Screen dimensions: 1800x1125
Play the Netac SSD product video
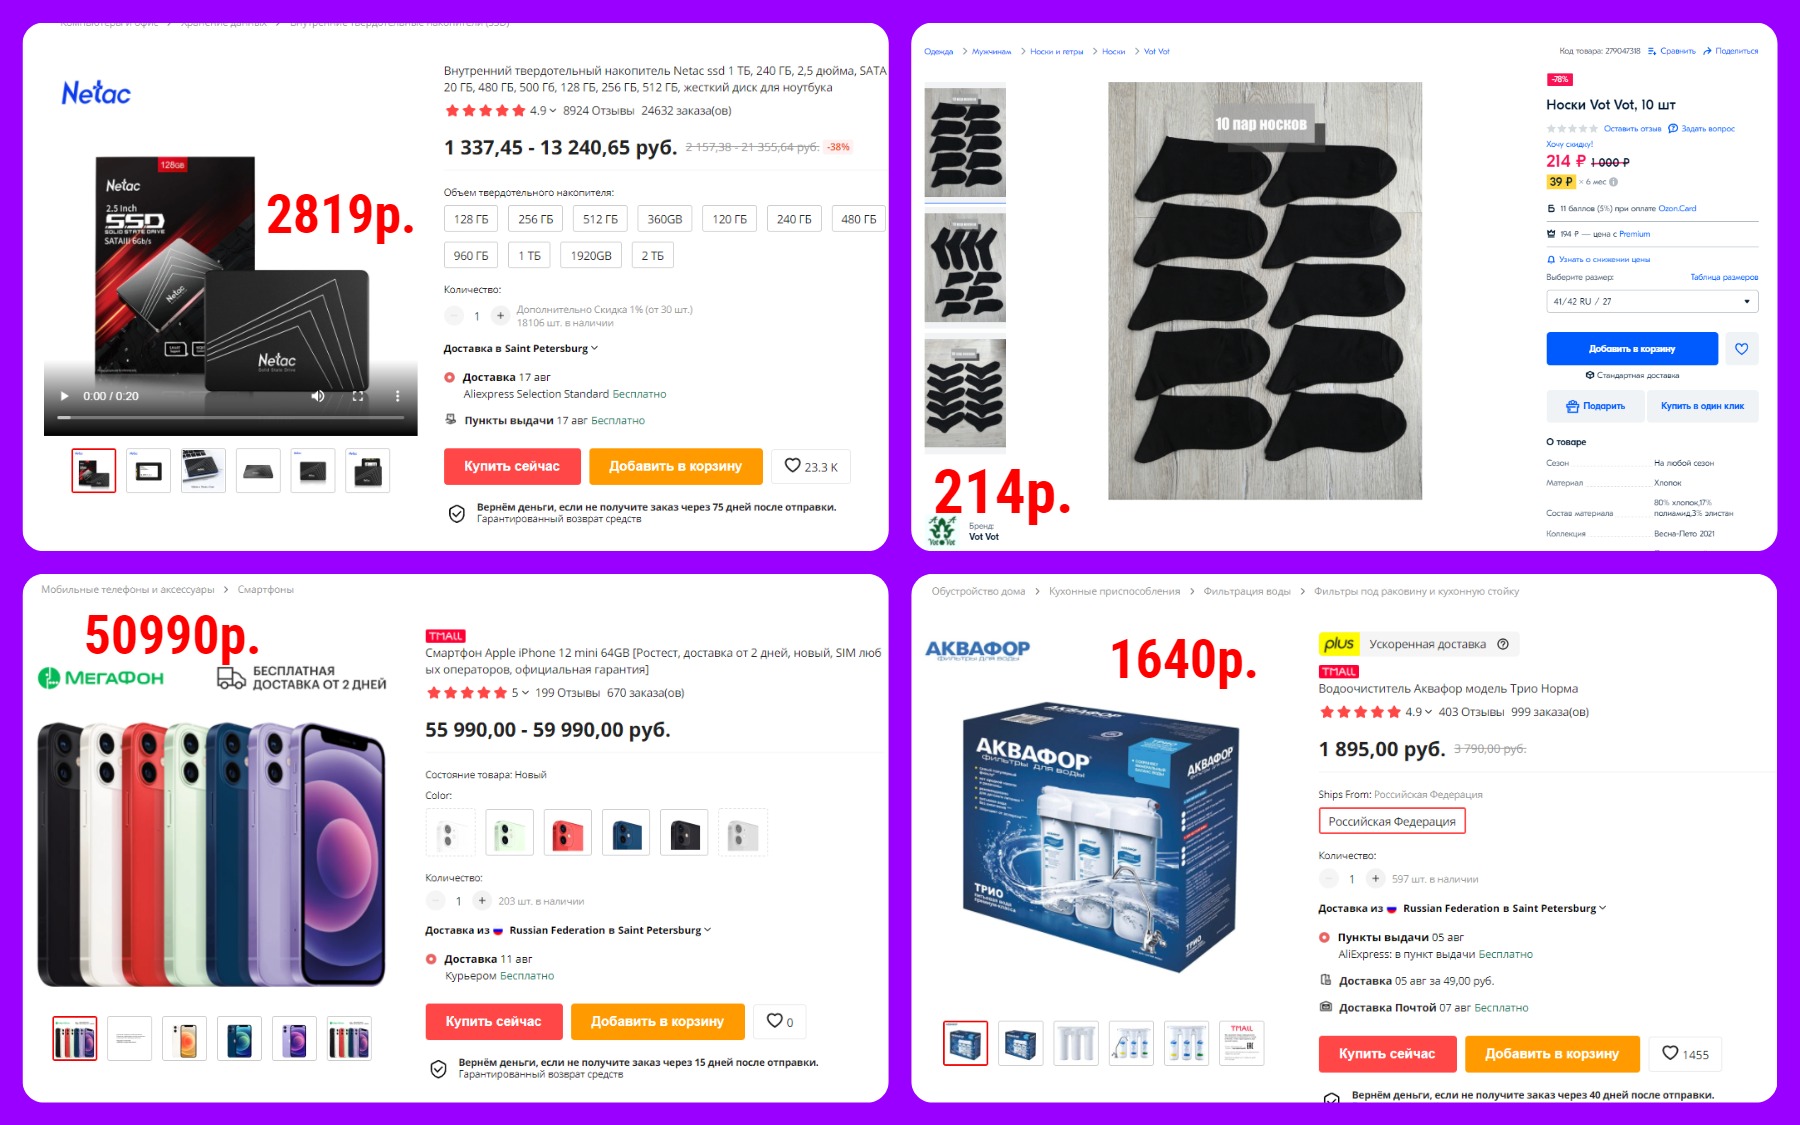65,396
